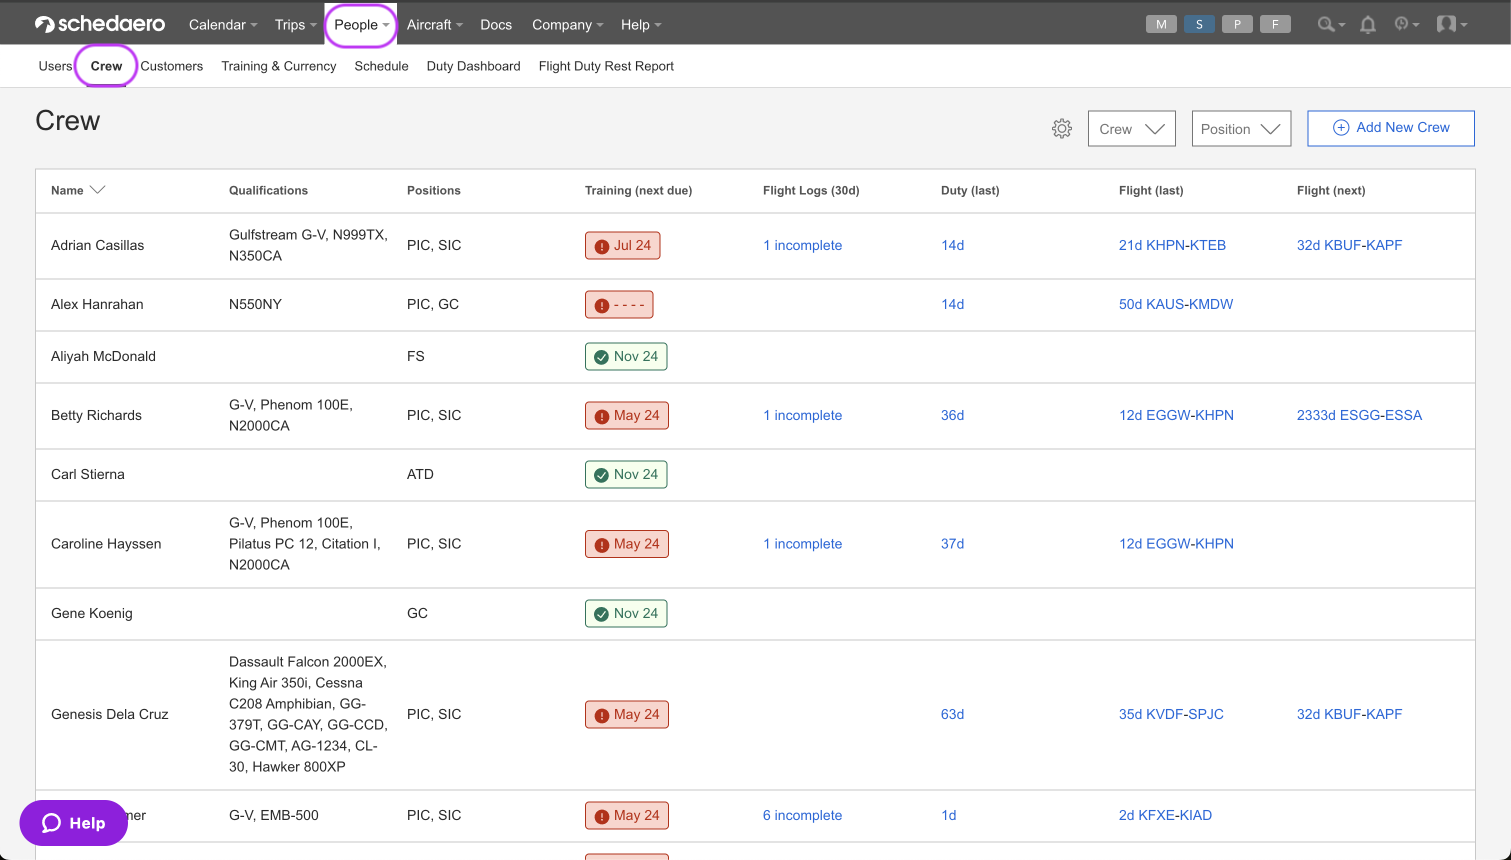Image resolution: width=1511 pixels, height=860 pixels.
Task: Open Betty Richards' 12d EGGW-KHPN flight
Action: pos(1176,415)
